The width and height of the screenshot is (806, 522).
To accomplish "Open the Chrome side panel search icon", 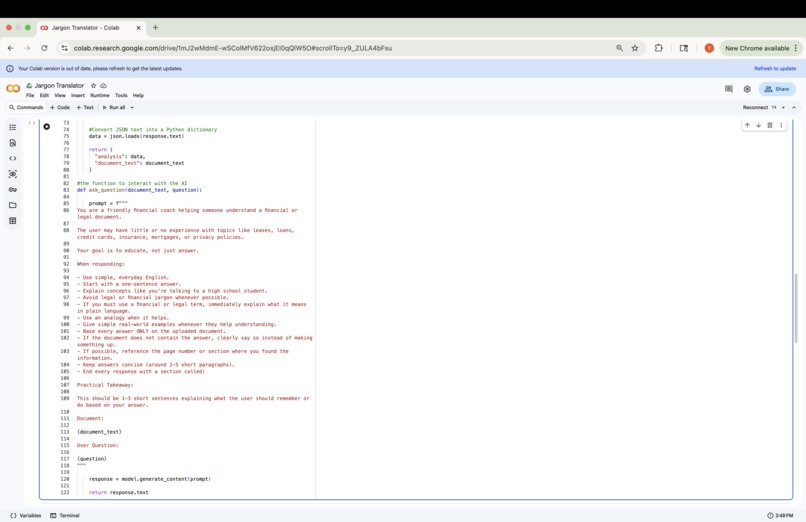I will tap(684, 48).
